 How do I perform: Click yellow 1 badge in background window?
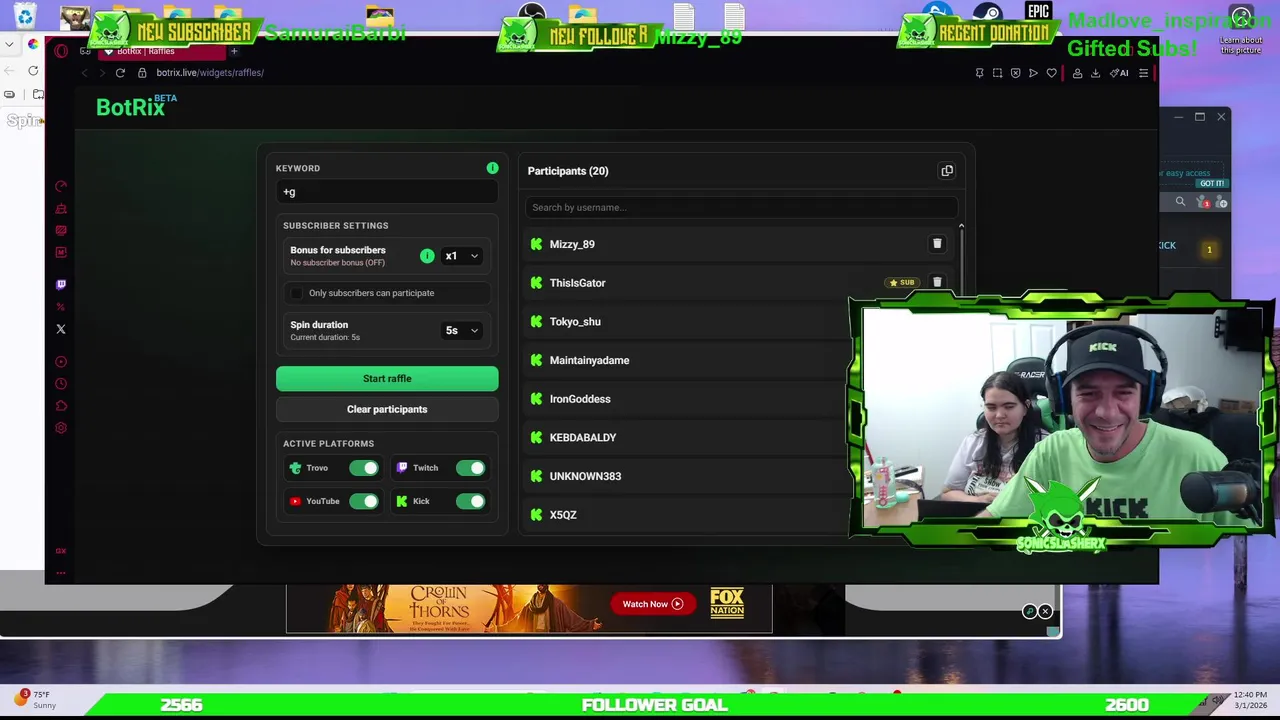tap(1209, 250)
